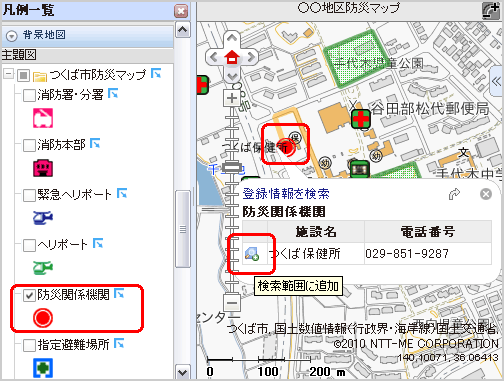The height and width of the screenshot is (381, 504).
Task: Collapse the right side panel with chevrons
Action: tap(497, 81)
